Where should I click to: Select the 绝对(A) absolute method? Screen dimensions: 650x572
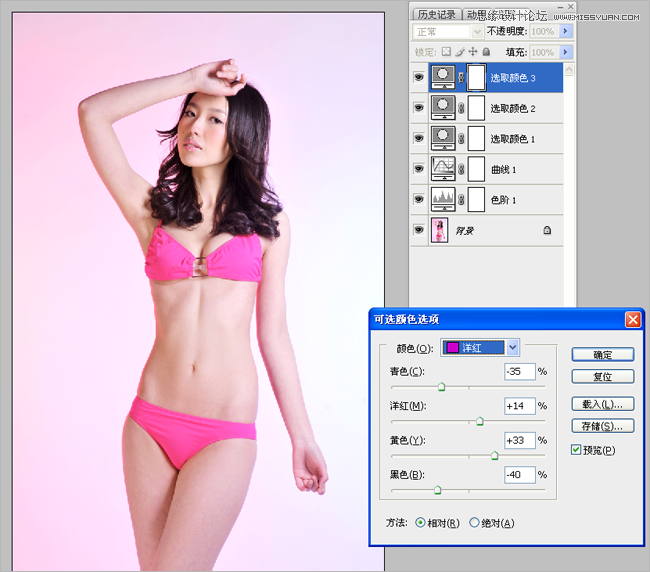pyautogui.click(x=474, y=523)
